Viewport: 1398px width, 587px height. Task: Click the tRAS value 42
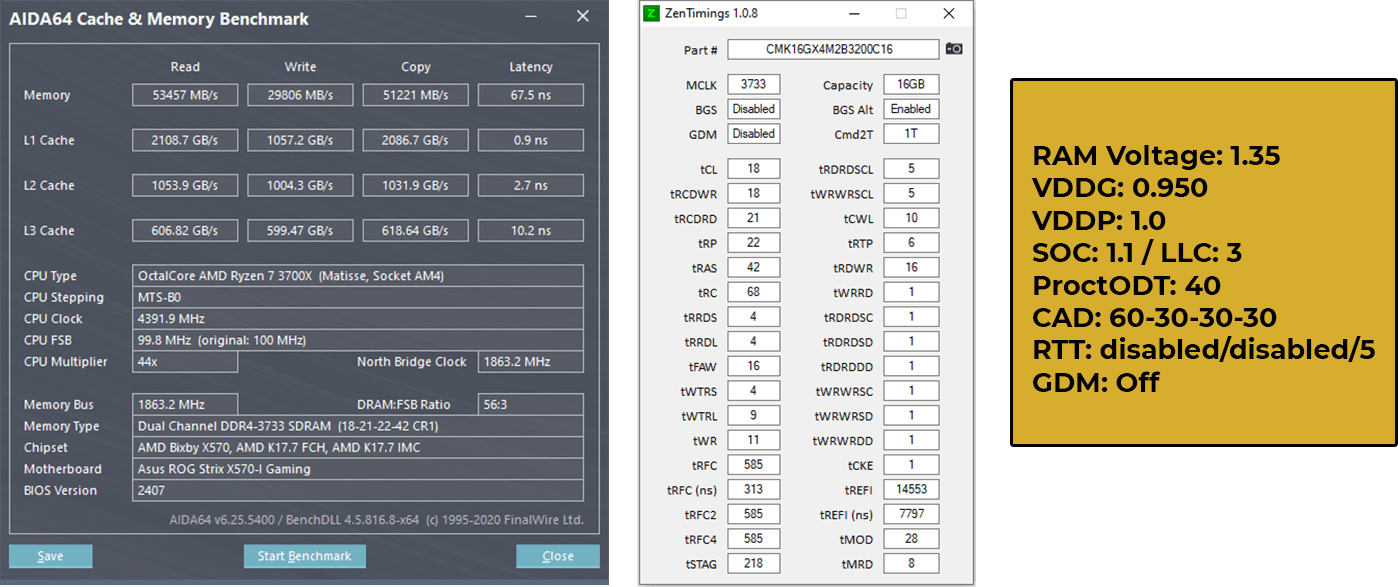[x=754, y=267]
